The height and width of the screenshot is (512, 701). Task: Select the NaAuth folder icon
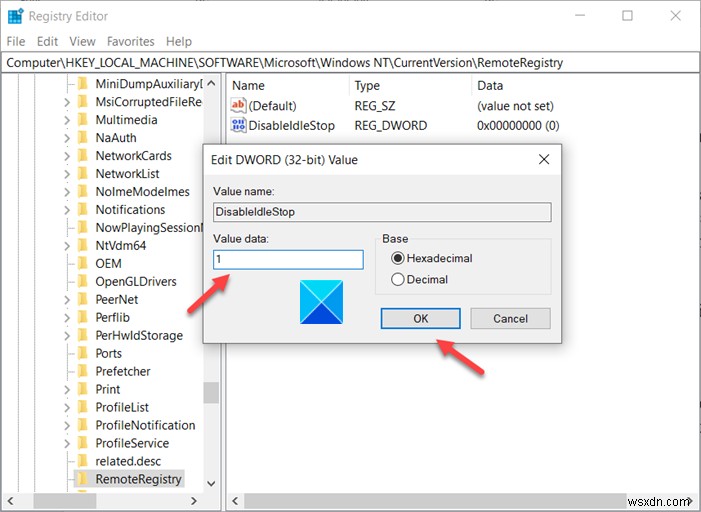83,138
